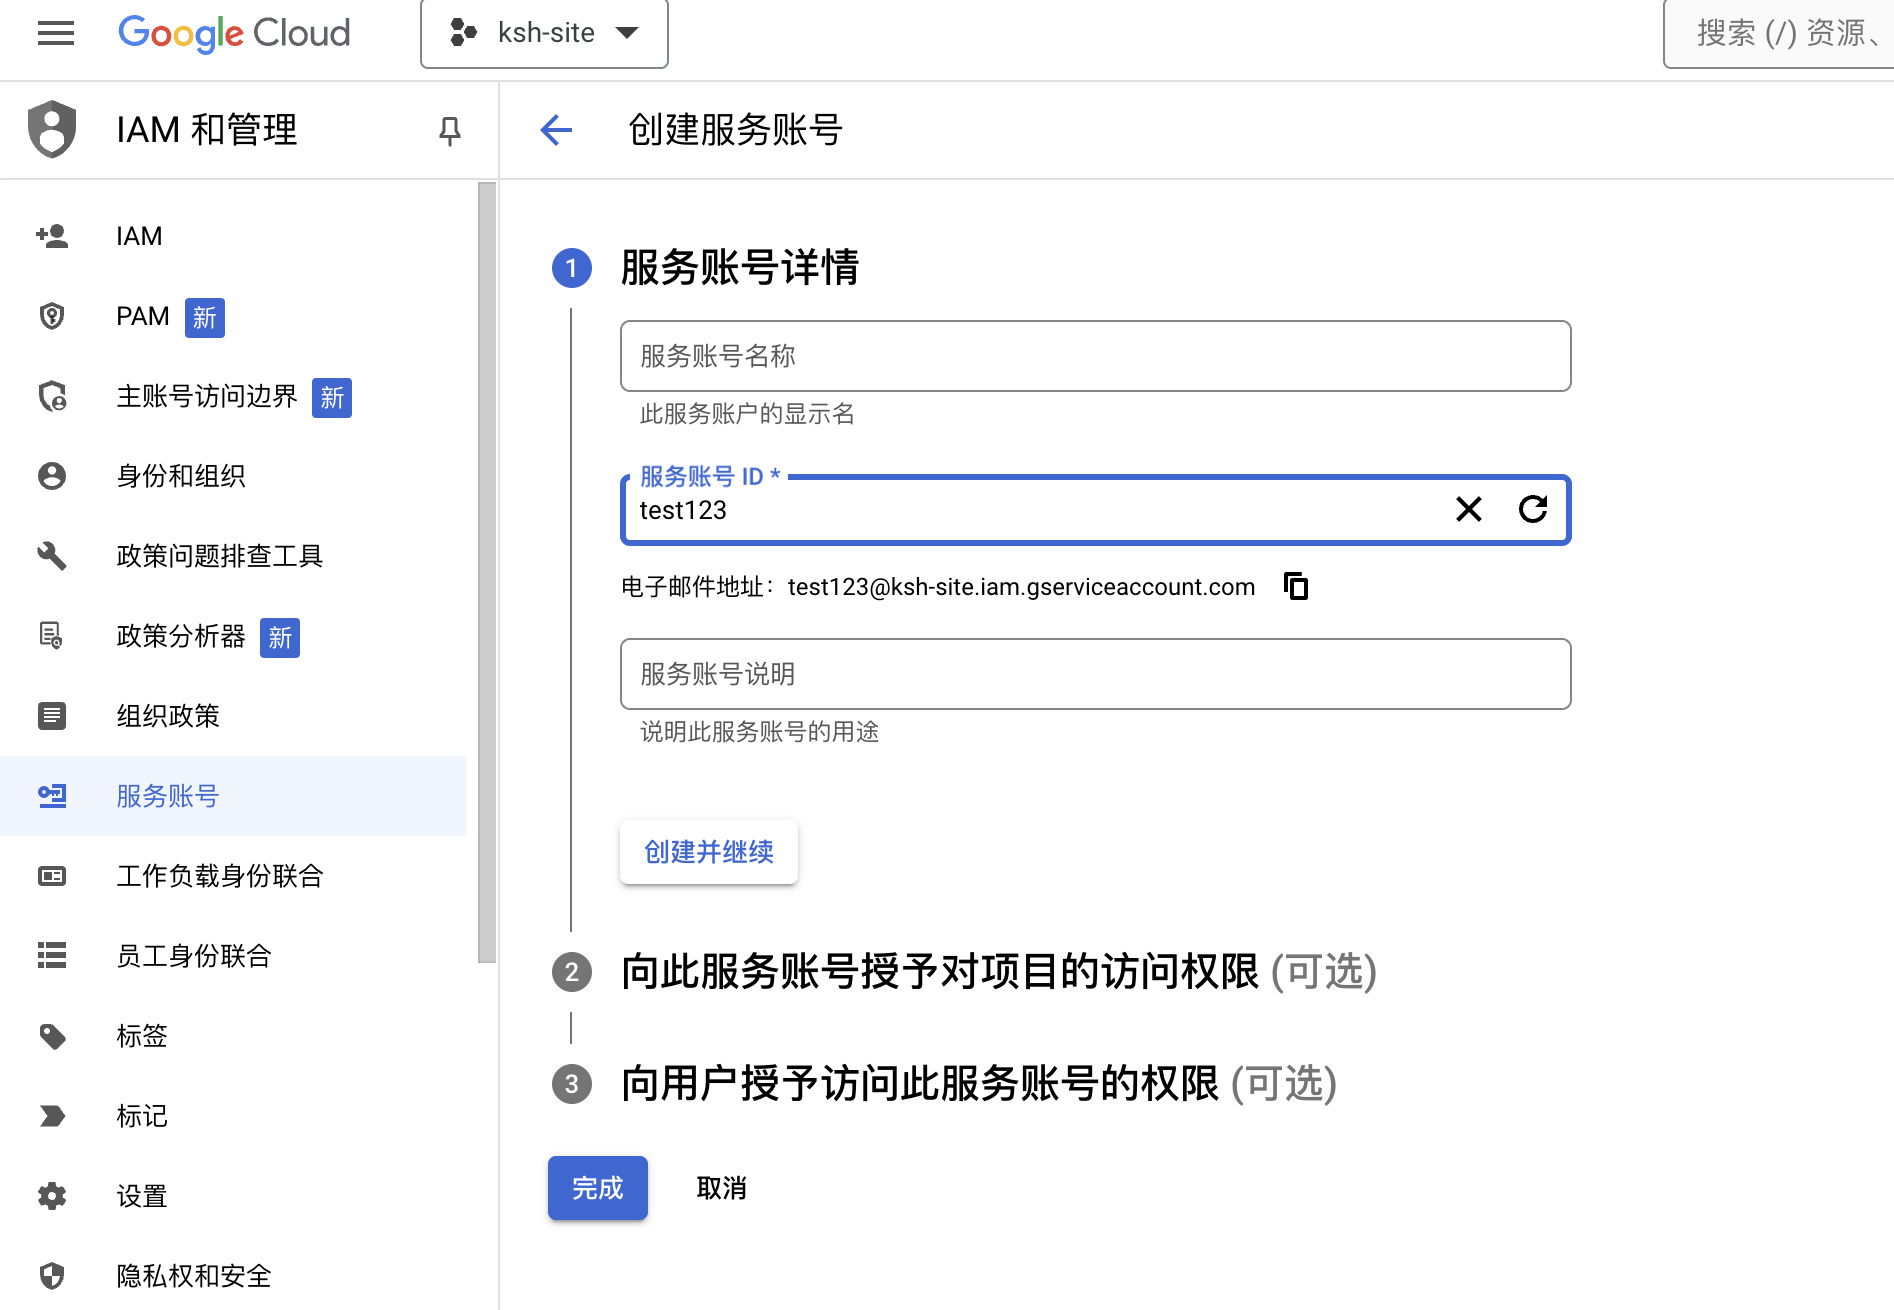1894x1310 pixels.
Task: Click the 新 badge next to PAM
Action: tap(205, 318)
